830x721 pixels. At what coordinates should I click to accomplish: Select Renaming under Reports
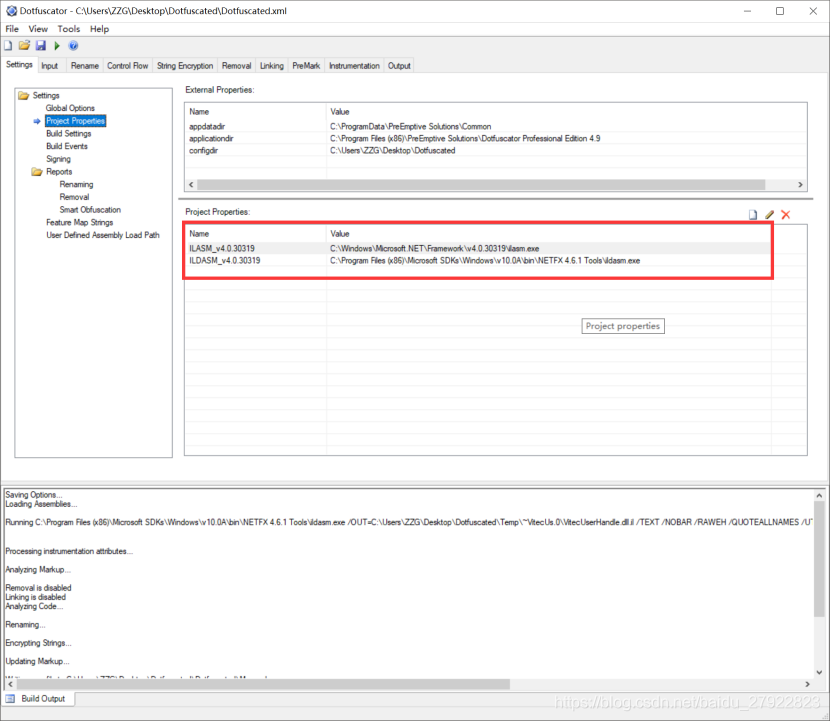76,184
